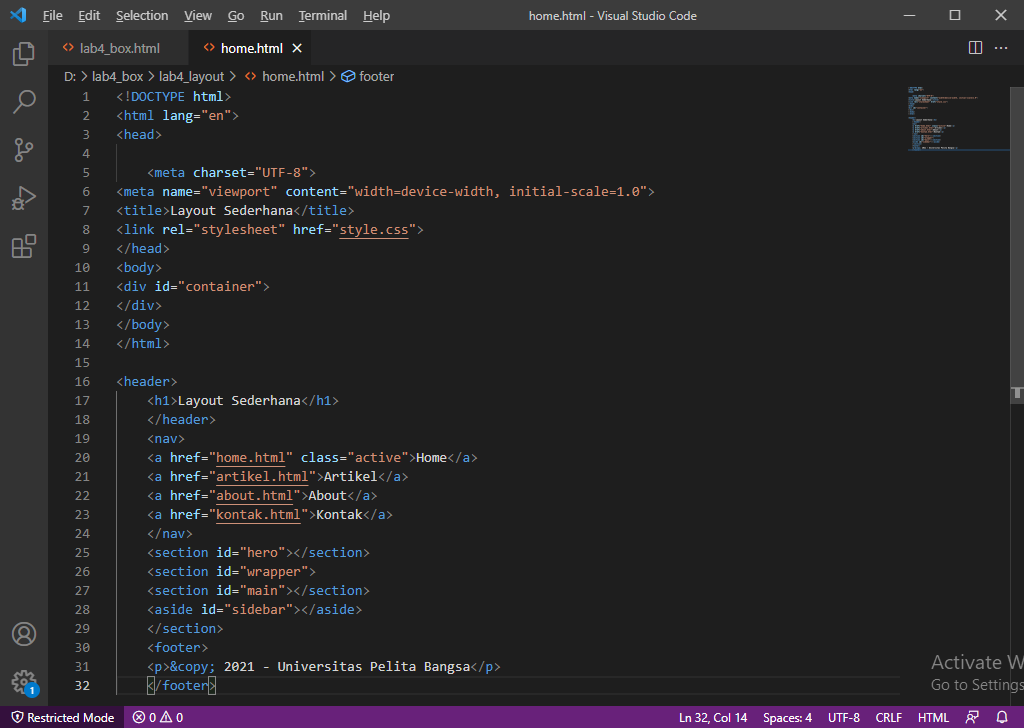Open Go to Settings link
This screenshot has width=1024, height=728.
coord(976,685)
